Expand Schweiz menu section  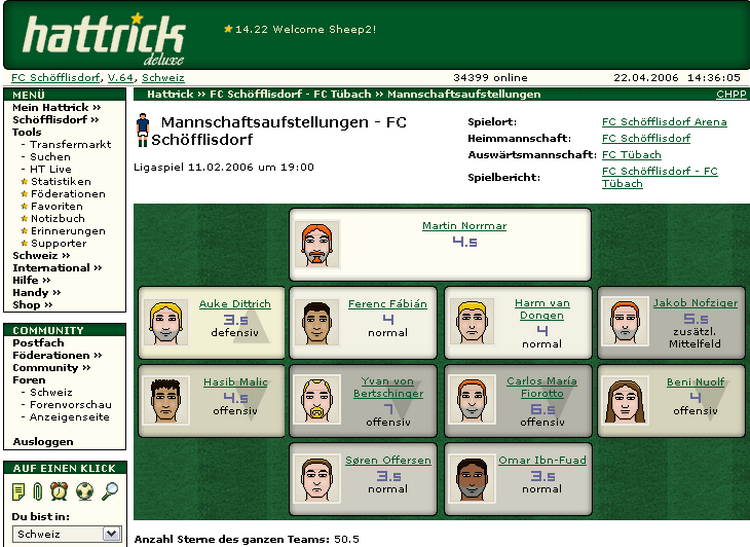pos(41,255)
